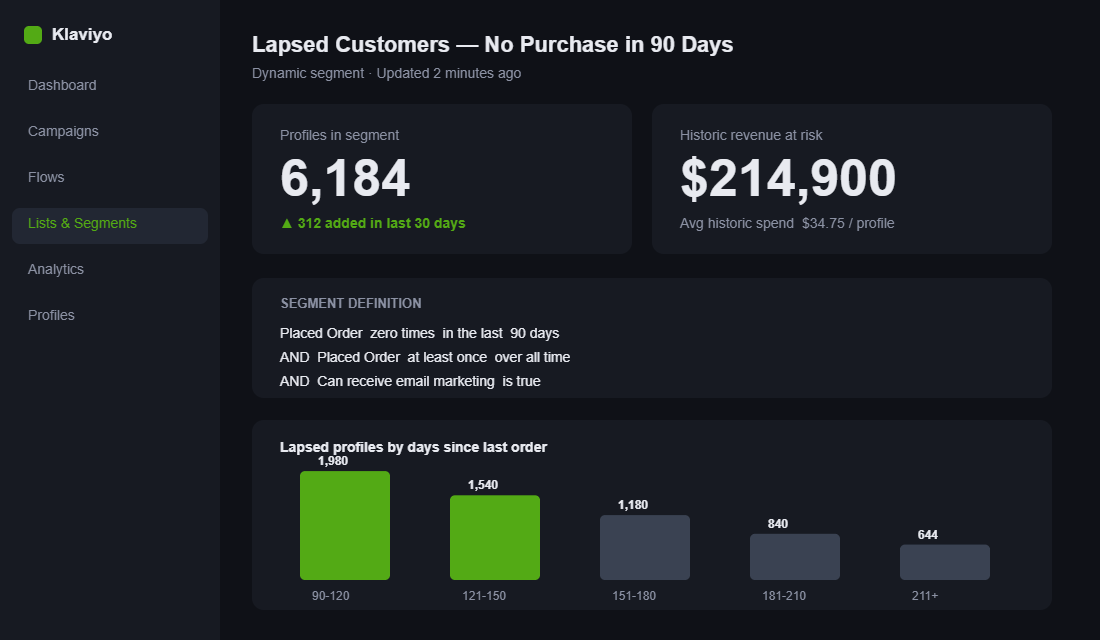Viewport: 1100px width, 640px height.
Task: Click the 1,180 bar value label
Action: point(633,505)
